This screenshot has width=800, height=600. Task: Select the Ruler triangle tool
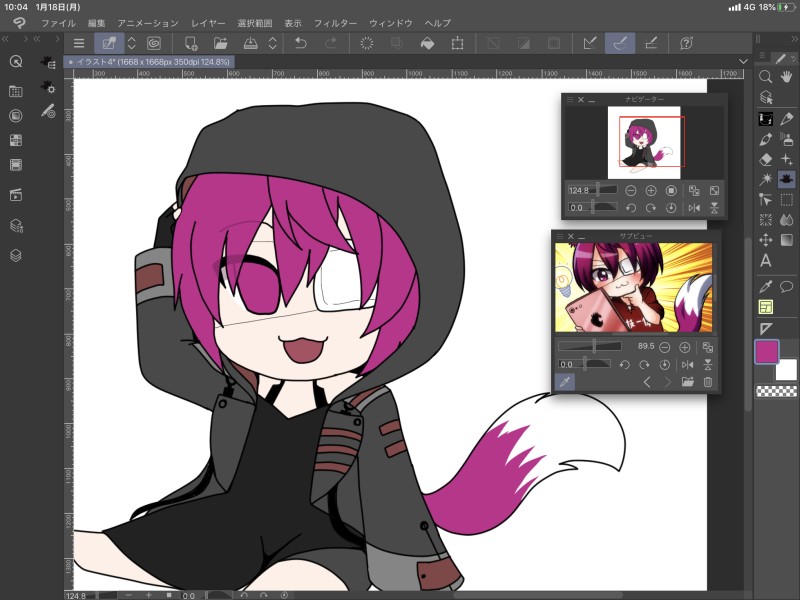[765, 329]
